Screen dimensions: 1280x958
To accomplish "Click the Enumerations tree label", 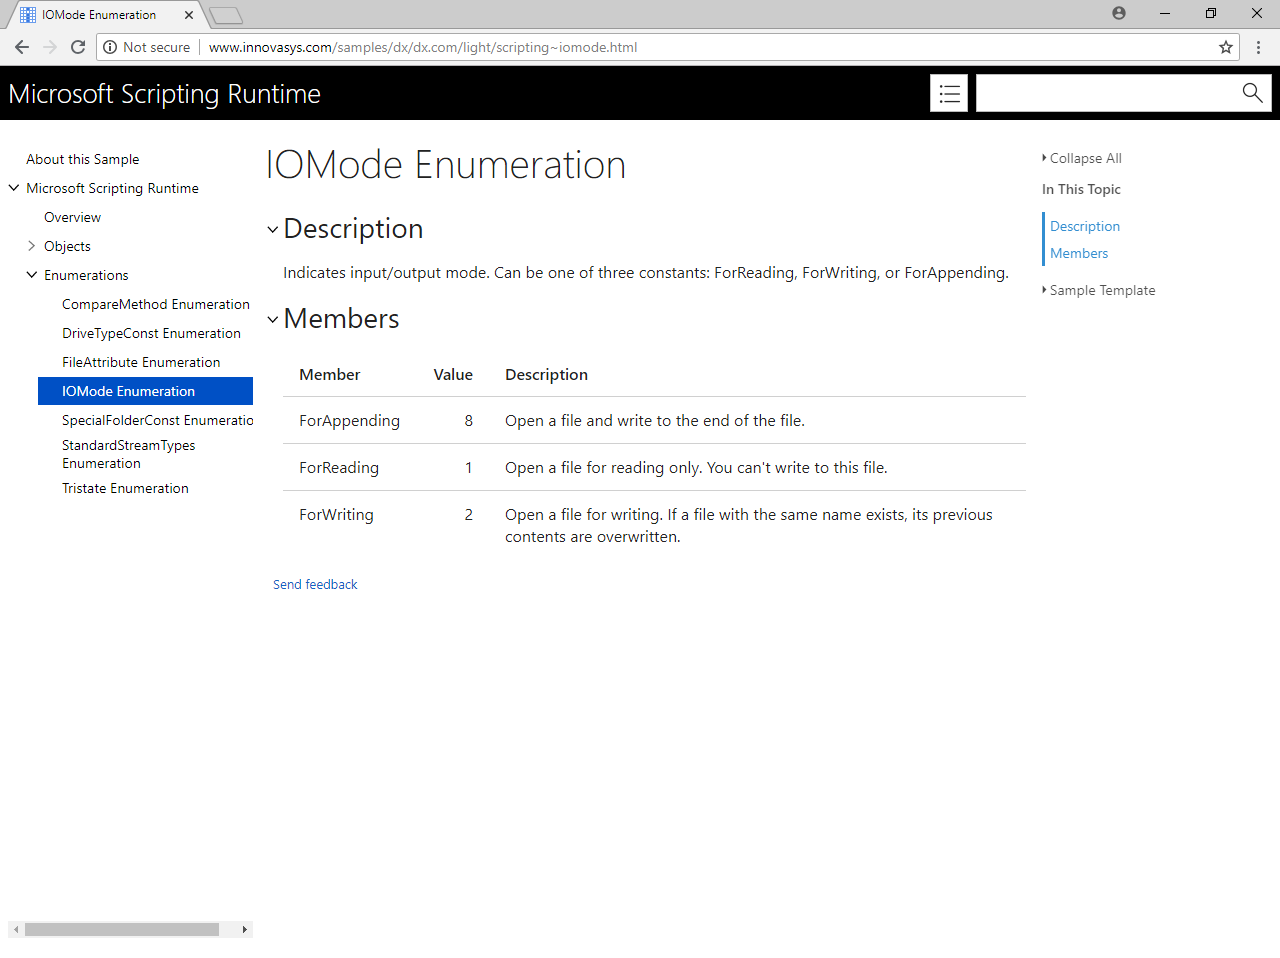I will (x=86, y=275).
